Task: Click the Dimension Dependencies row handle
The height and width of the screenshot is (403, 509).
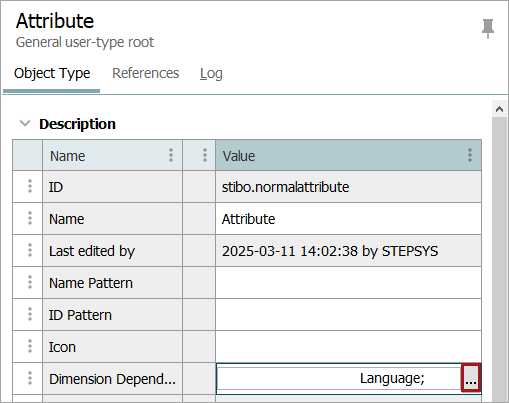Action: click(30, 378)
